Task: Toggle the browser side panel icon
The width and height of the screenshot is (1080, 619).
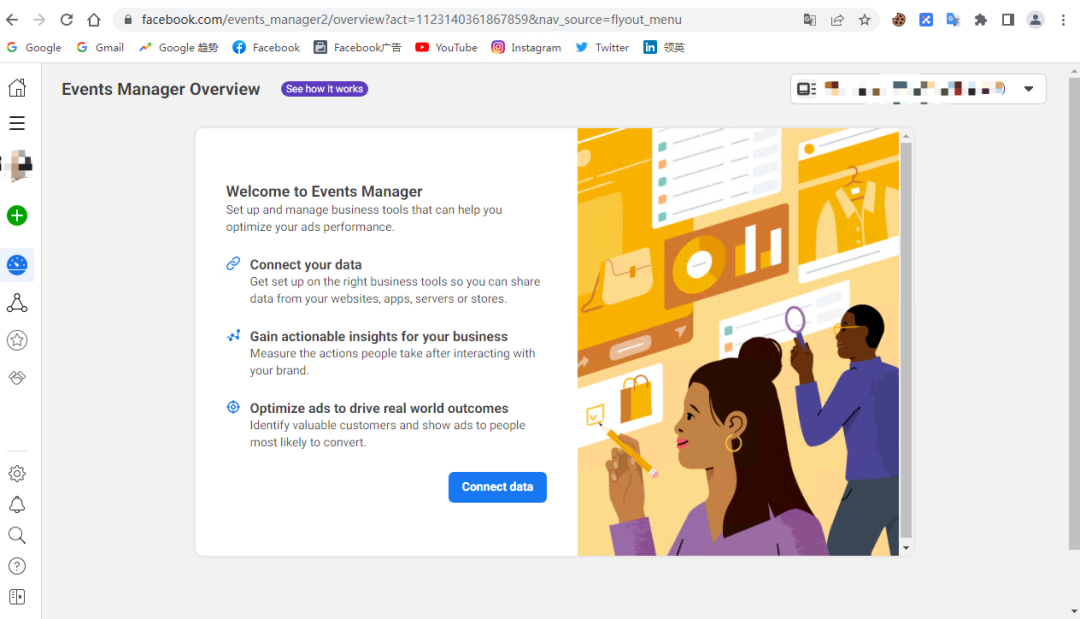Action: (x=1008, y=20)
